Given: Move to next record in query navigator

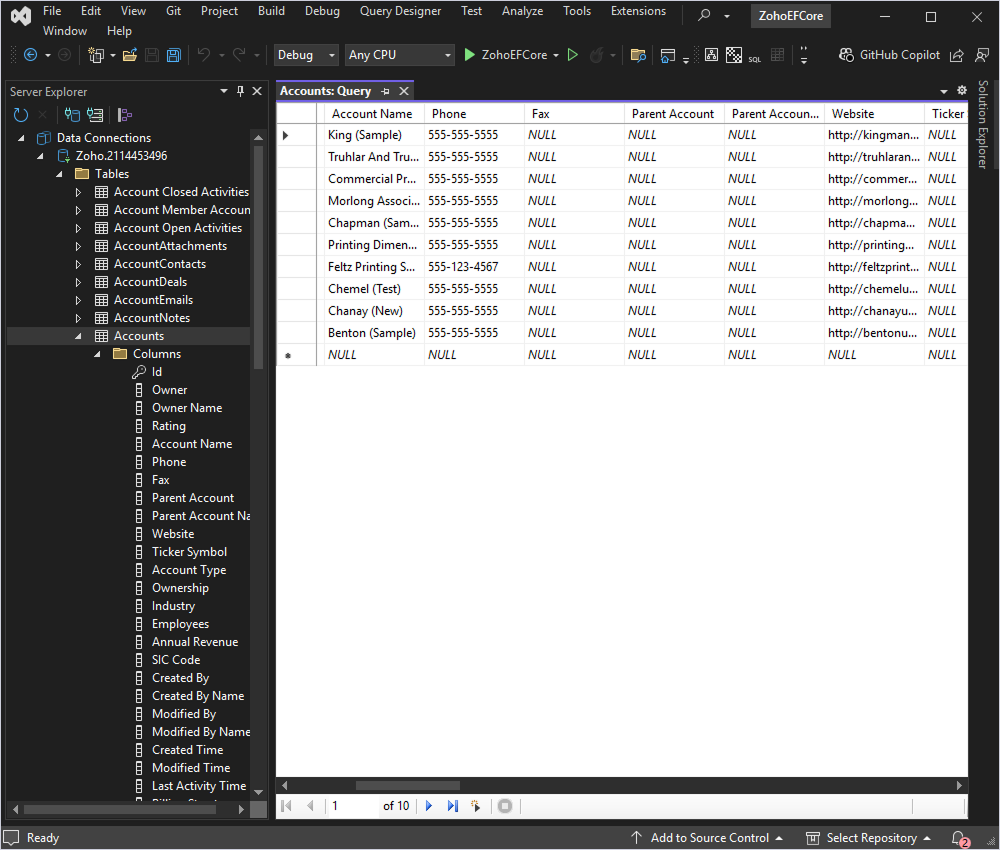Looking at the screenshot, I should click(x=429, y=806).
